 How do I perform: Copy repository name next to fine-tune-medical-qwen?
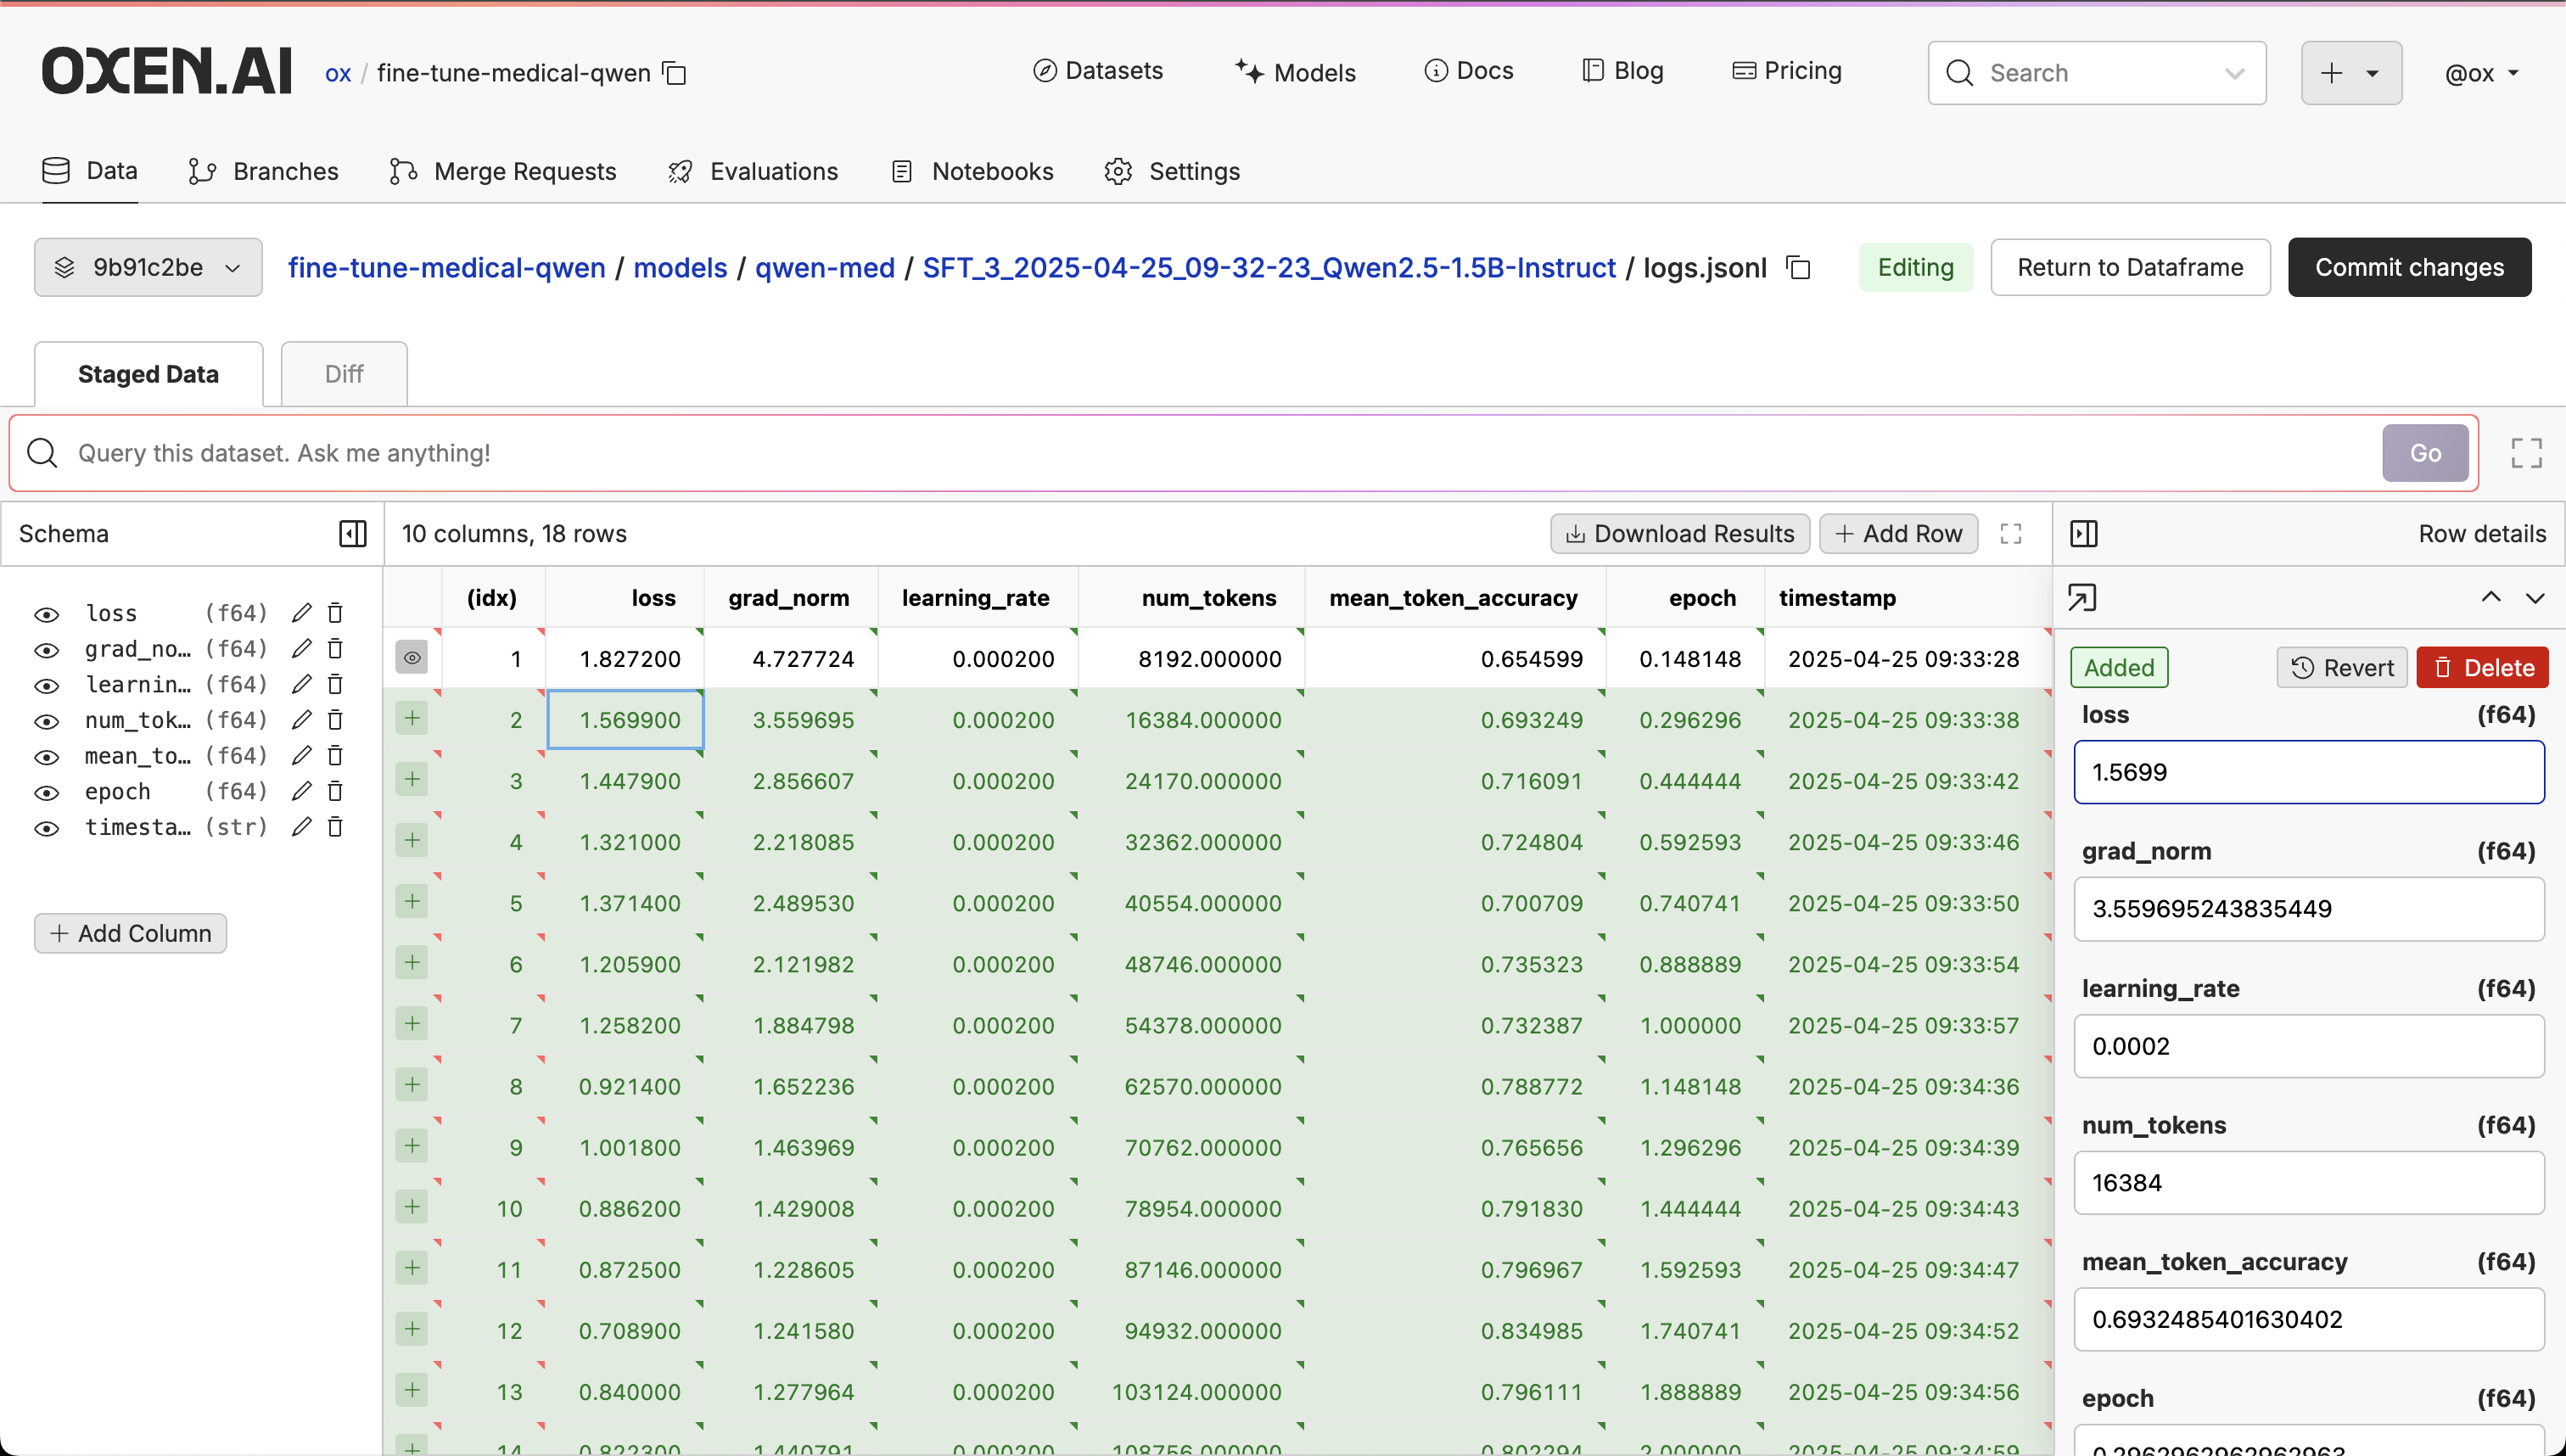(x=675, y=73)
